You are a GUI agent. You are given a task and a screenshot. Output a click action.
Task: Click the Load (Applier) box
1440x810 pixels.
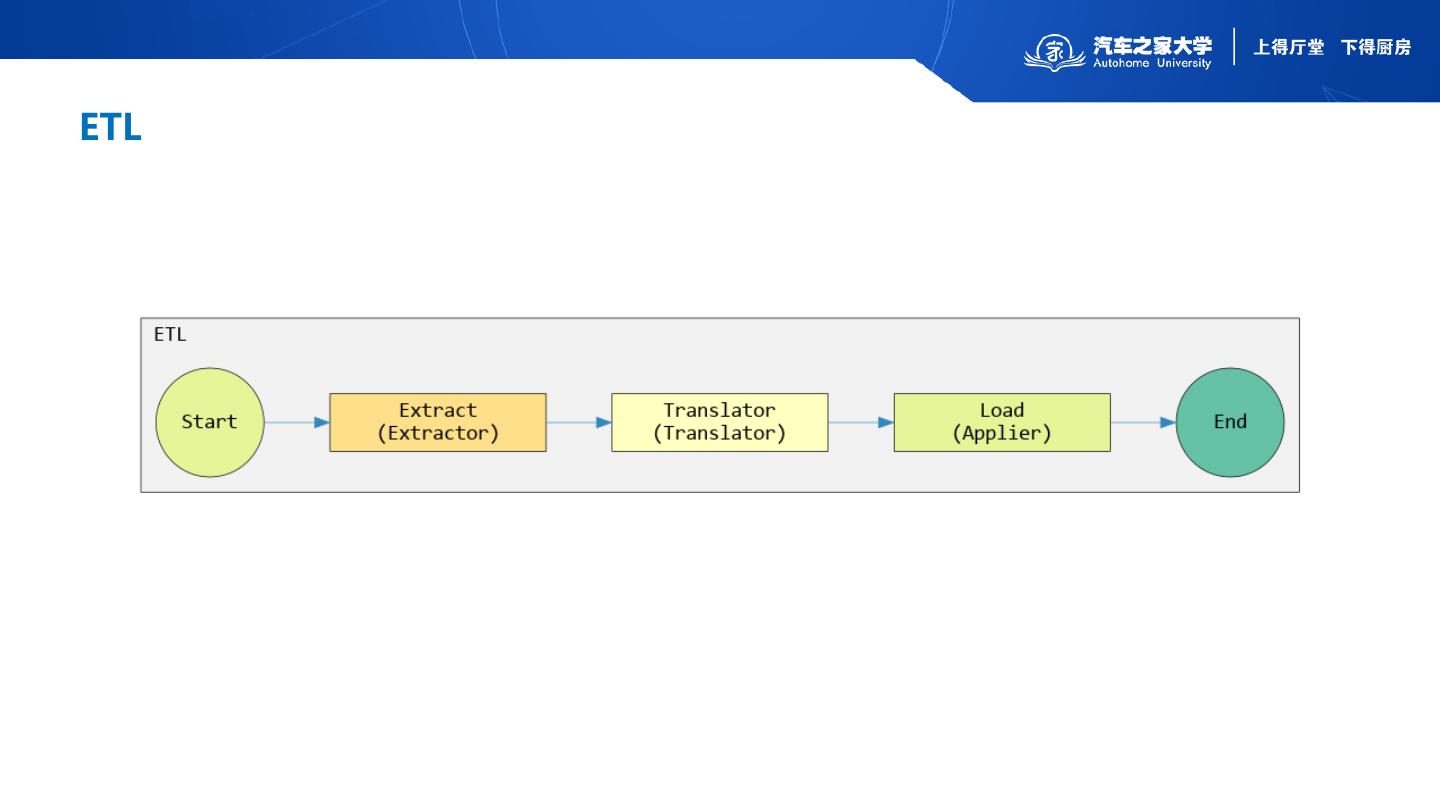point(1002,422)
